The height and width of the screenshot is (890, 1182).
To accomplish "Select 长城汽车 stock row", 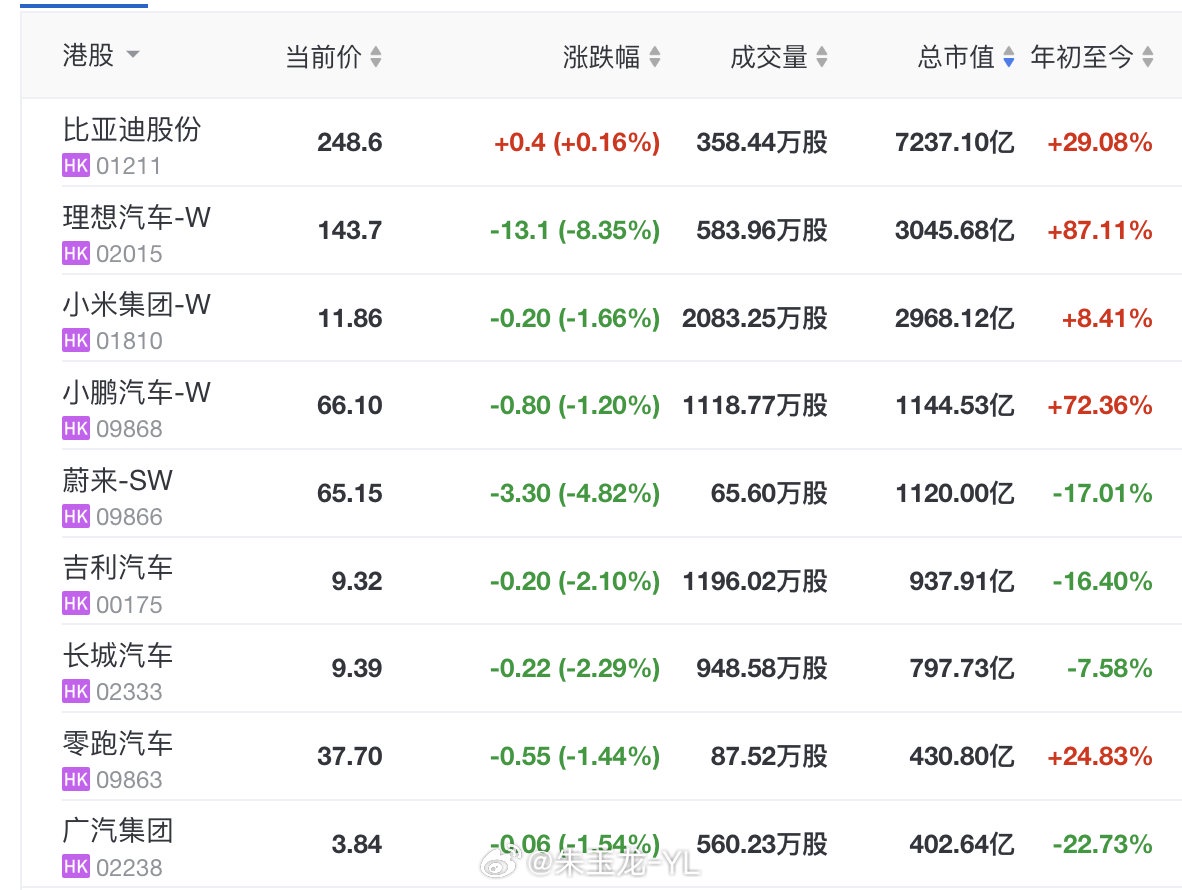I will [x=118, y=655].
